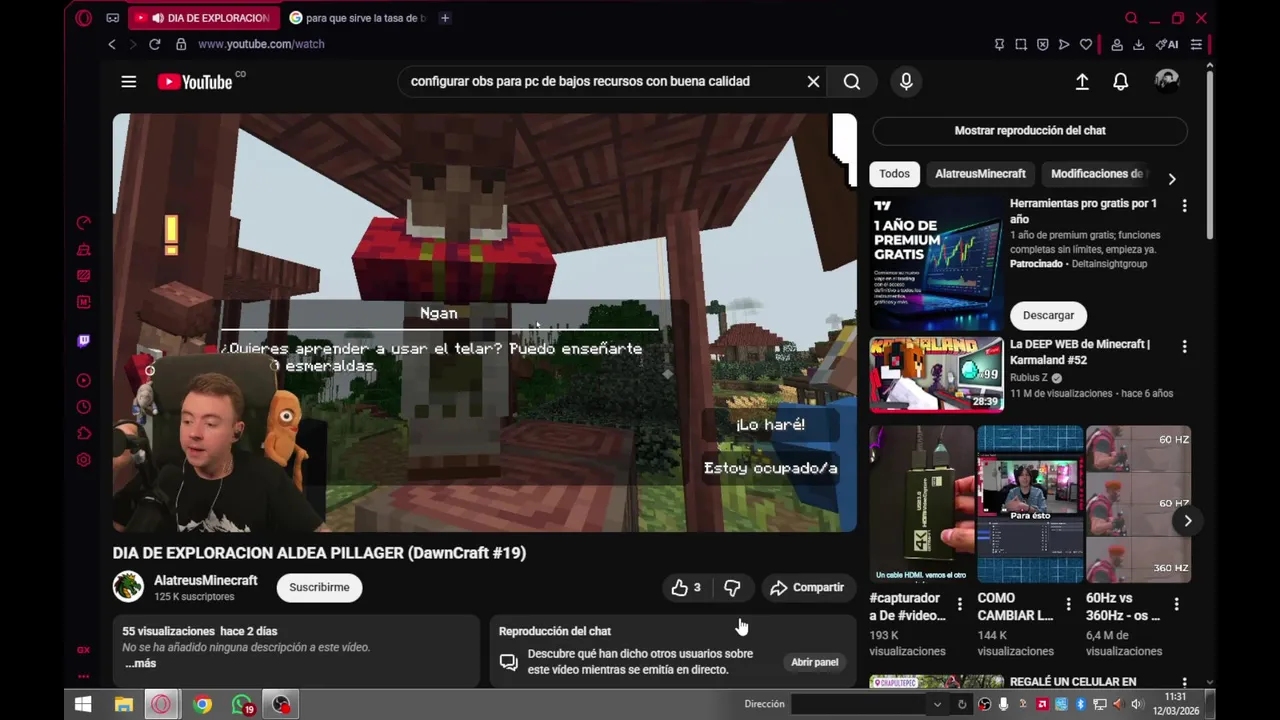
Task: Select the AlatreusMinecraft filter chip
Action: pos(980,174)
